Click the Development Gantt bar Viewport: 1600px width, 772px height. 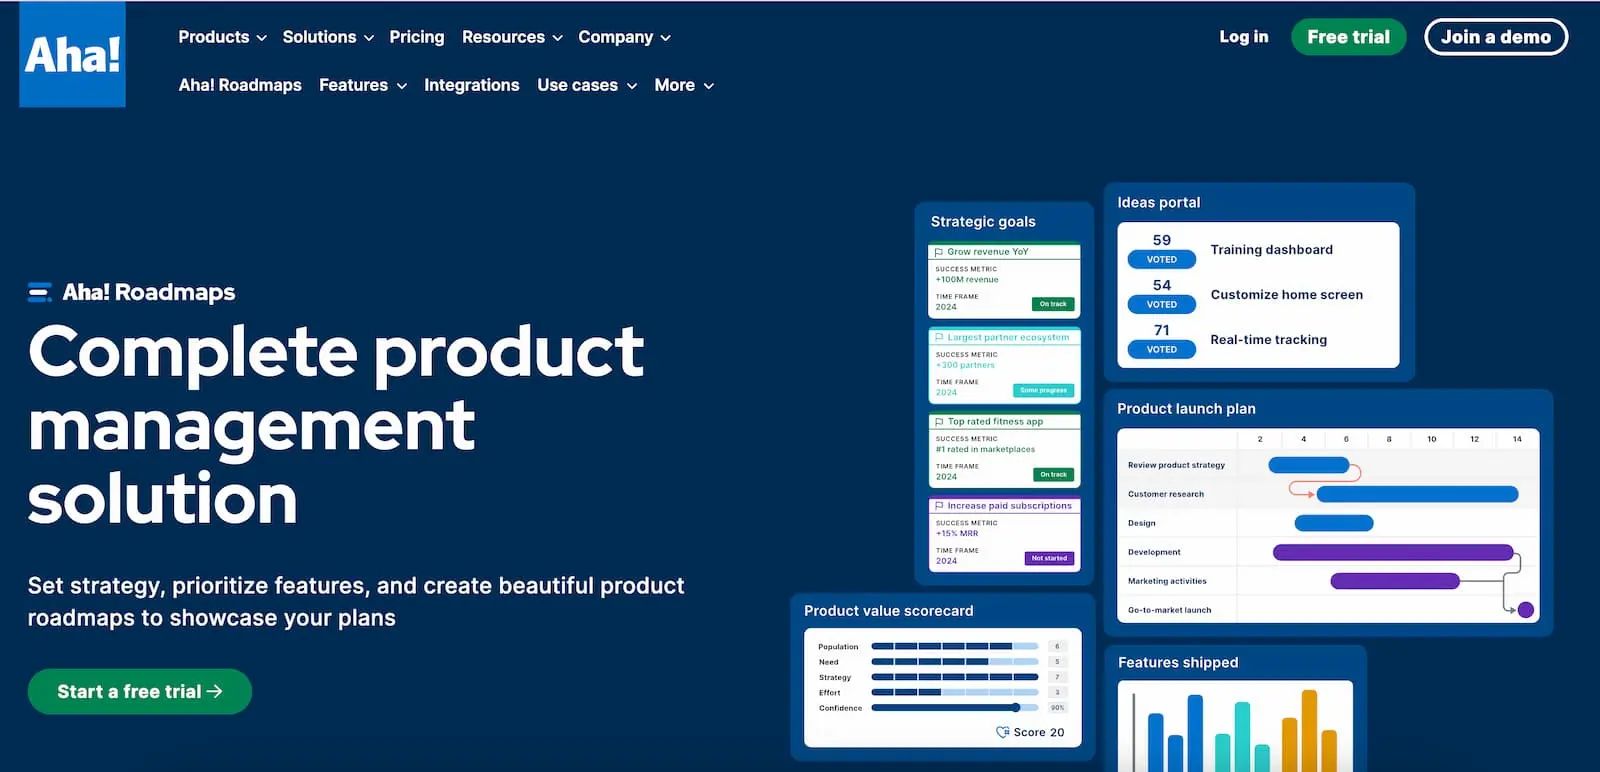pyautogui.click(x=1393, y=552)
